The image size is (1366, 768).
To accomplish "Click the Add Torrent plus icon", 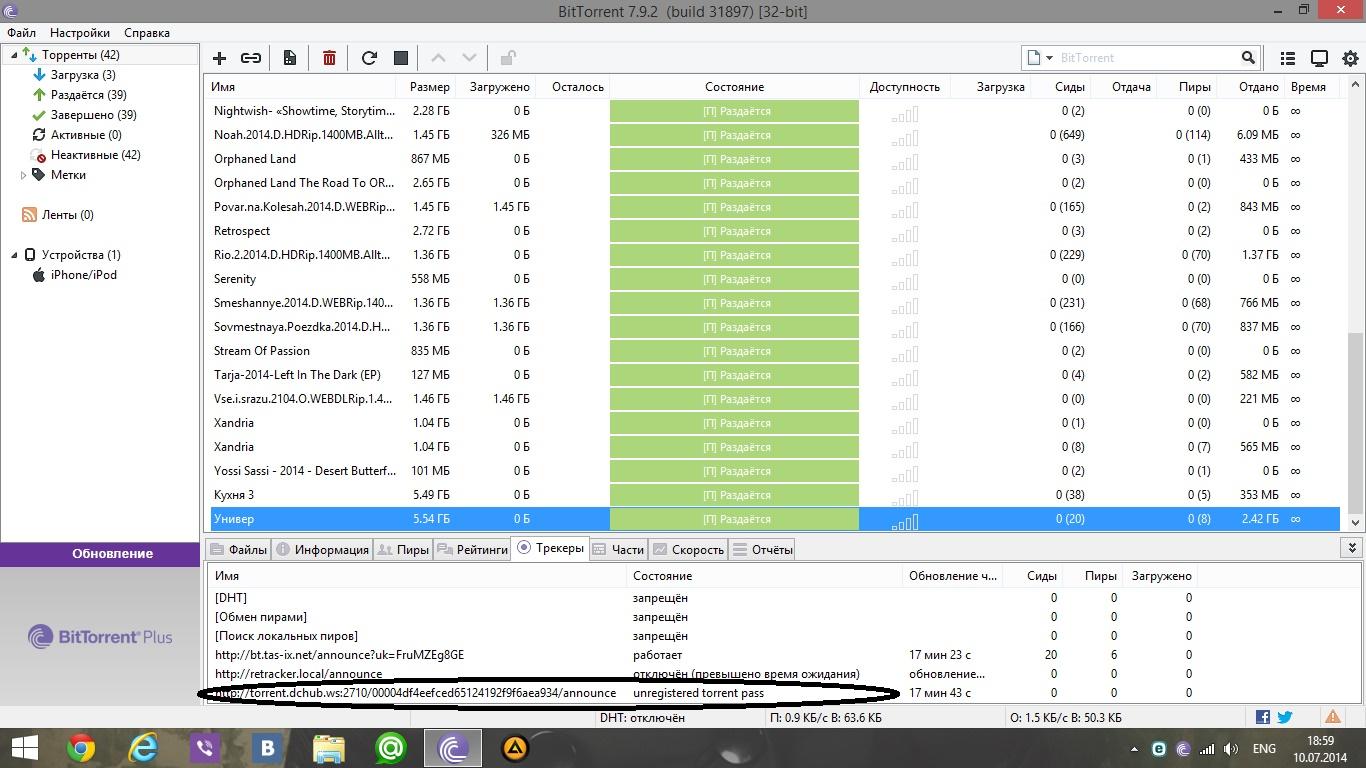I will 220,58.
